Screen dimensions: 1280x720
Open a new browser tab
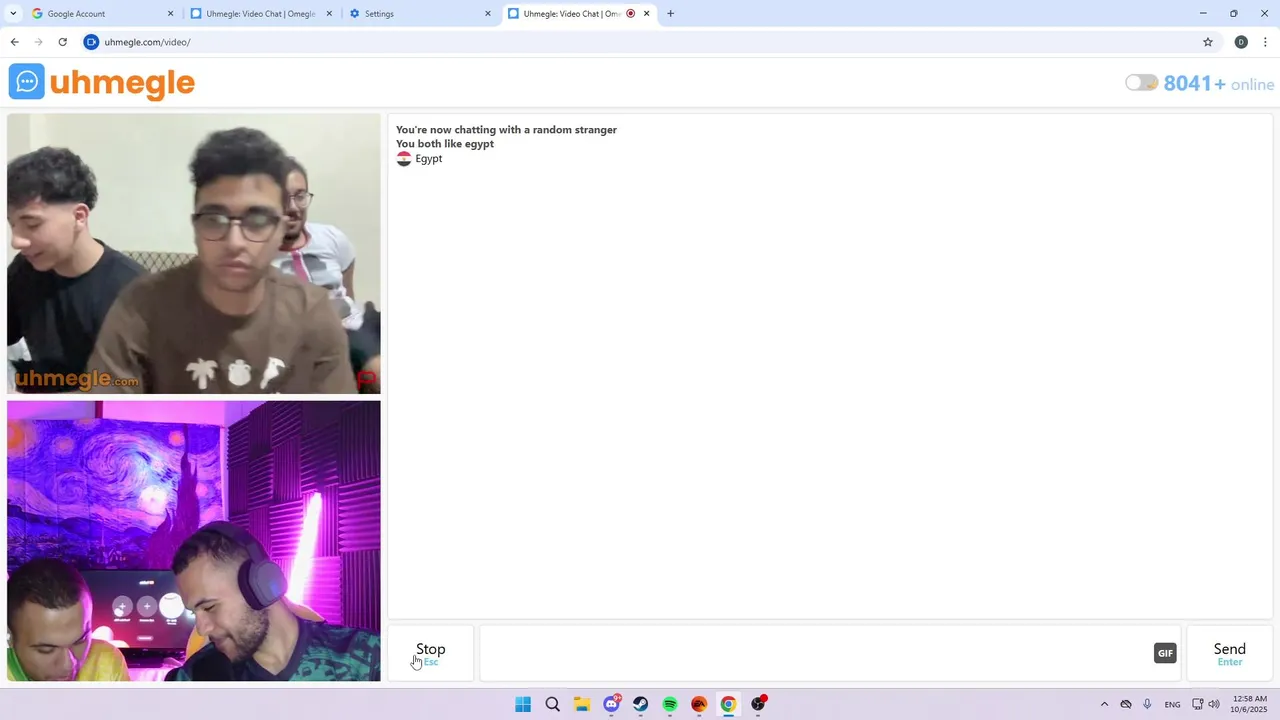click(x=670, y=14)
